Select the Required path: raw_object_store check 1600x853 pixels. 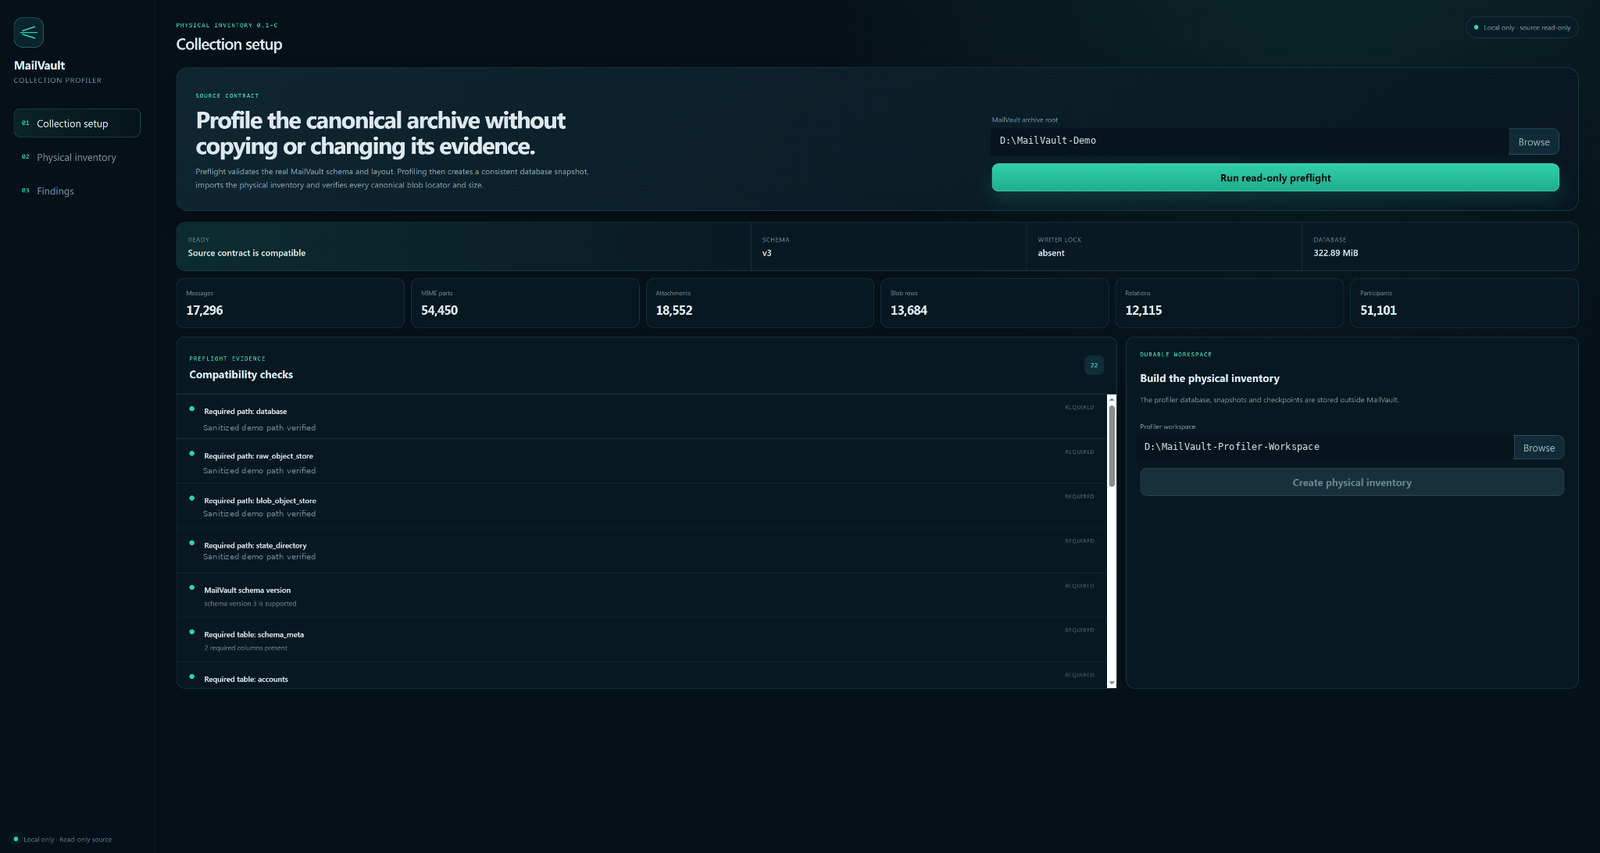(642, 461)
